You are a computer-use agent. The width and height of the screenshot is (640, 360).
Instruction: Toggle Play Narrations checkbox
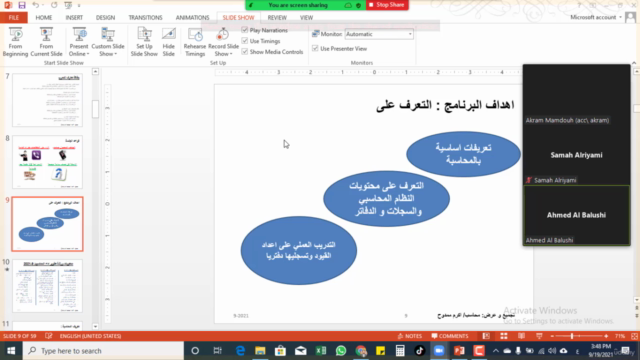(x=244, y=30)
